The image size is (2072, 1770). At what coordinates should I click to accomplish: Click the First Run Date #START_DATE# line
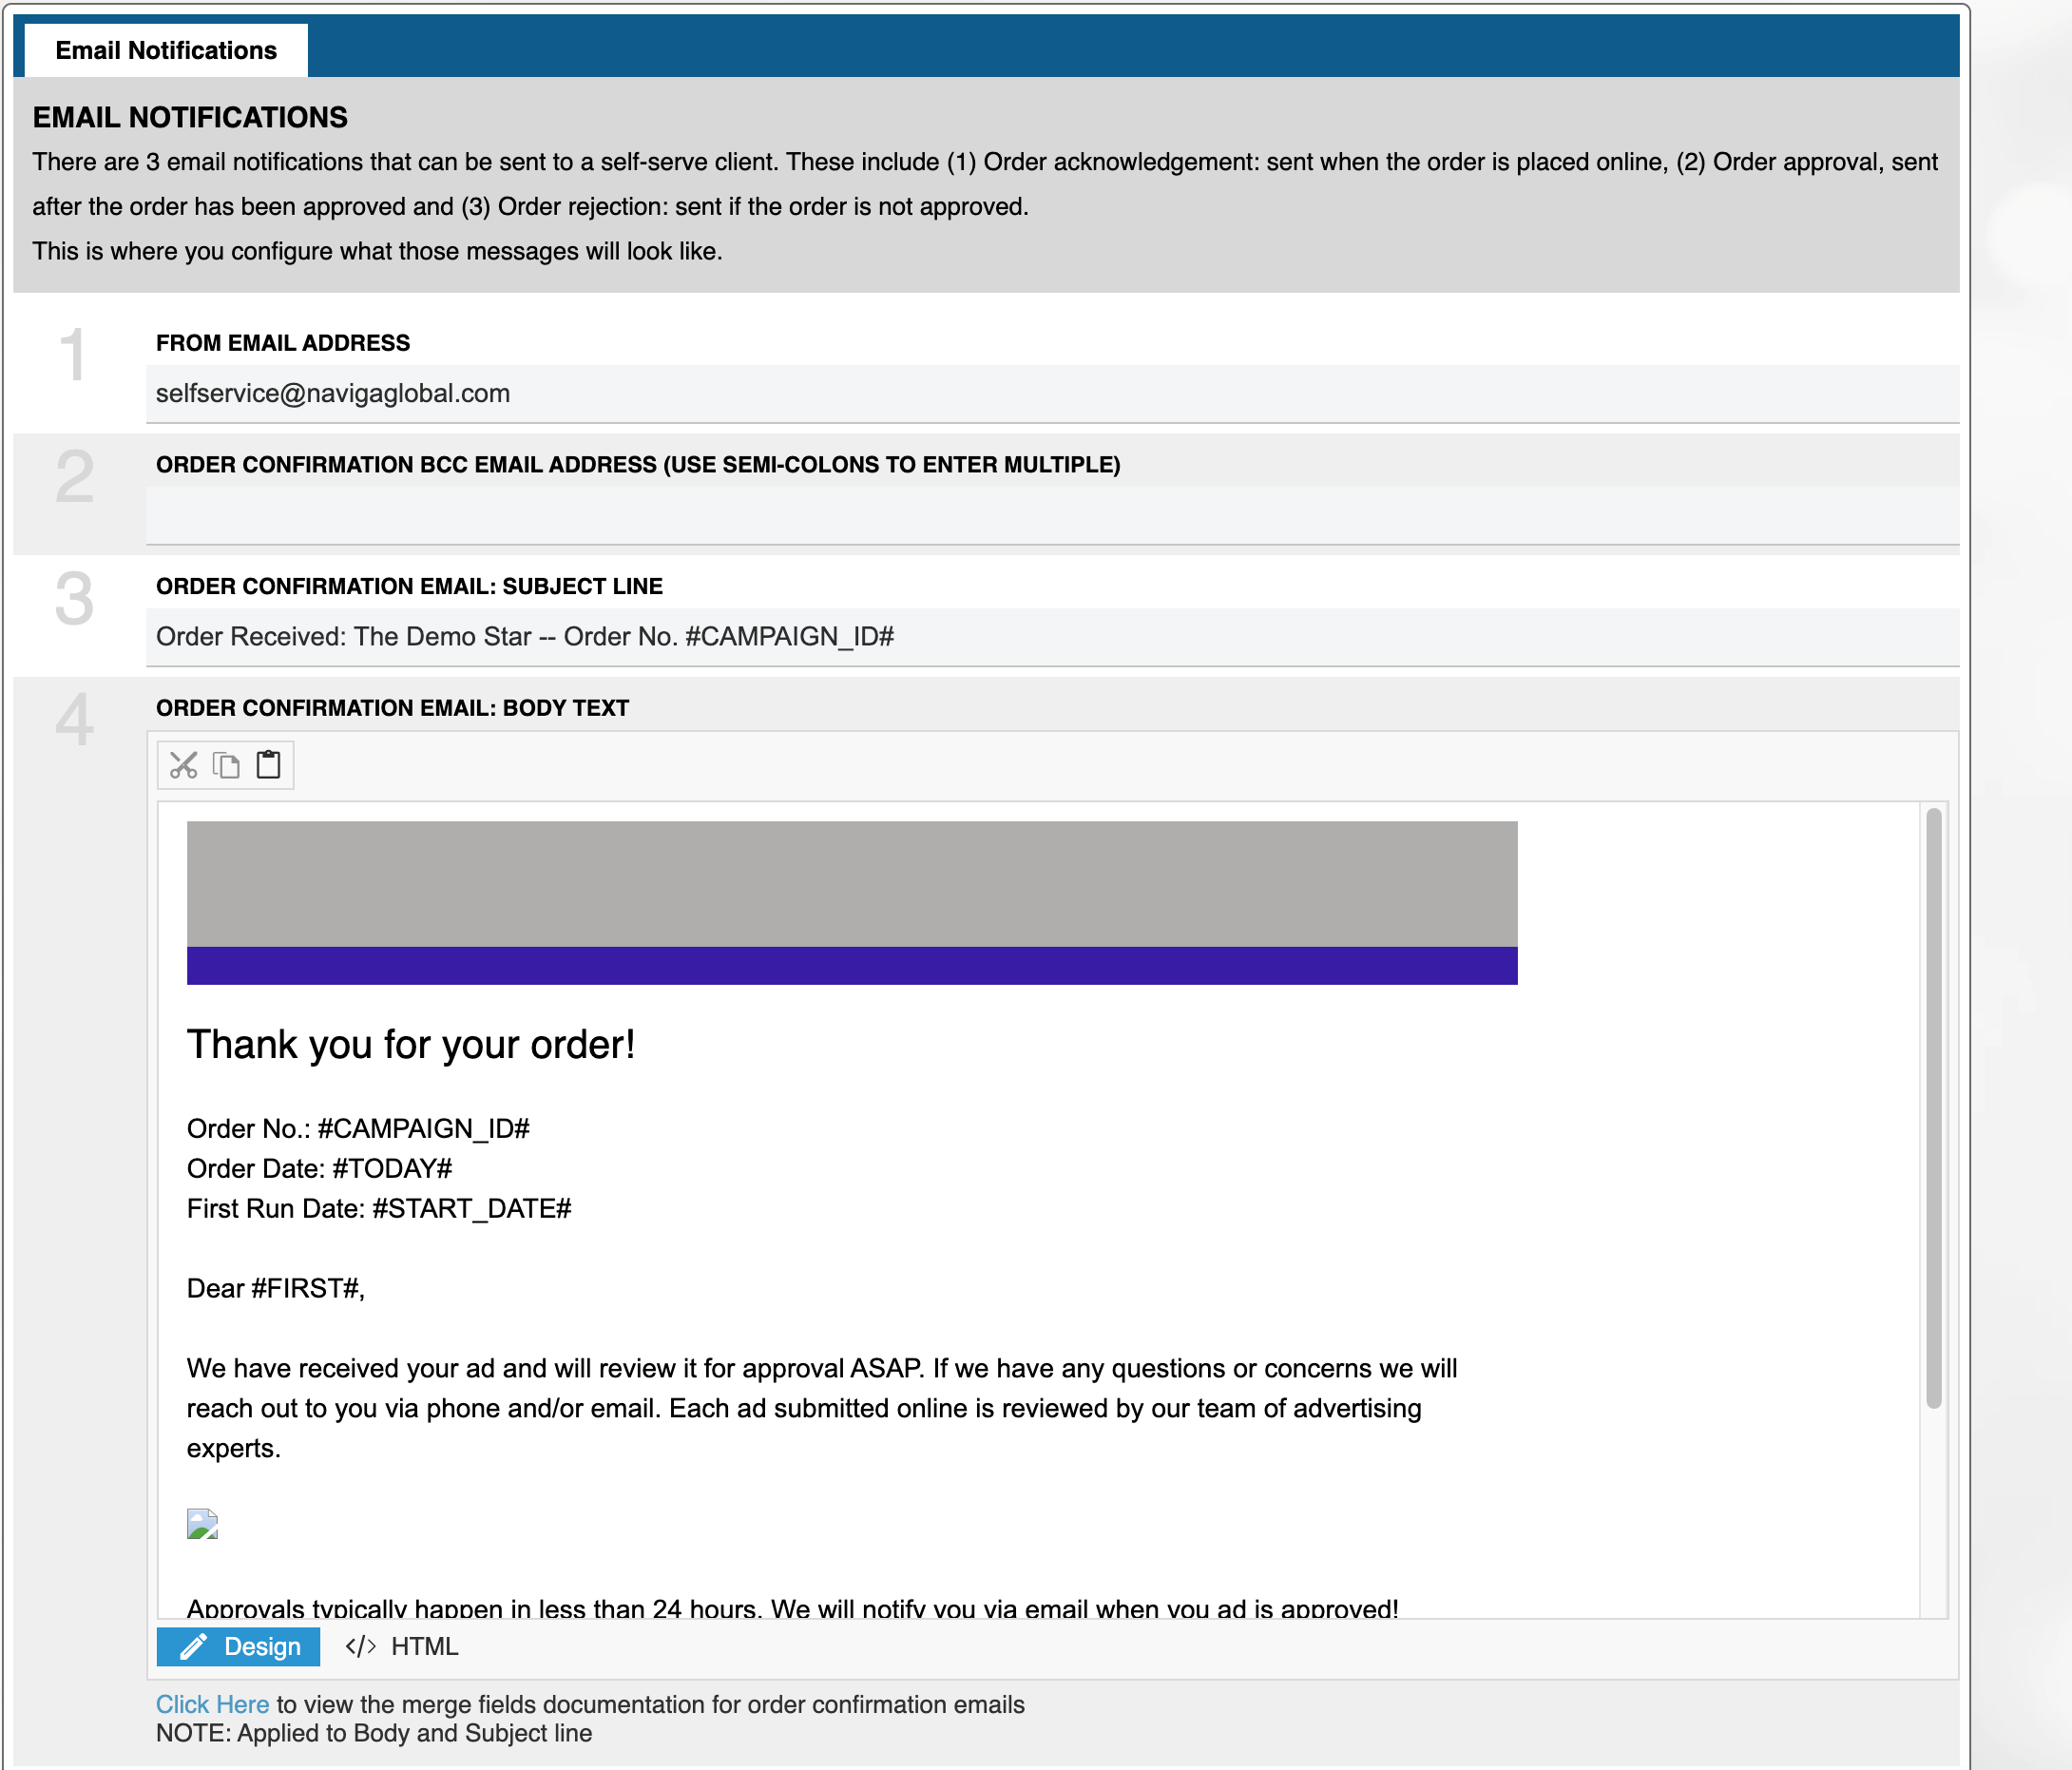(x=379, y=1208)
